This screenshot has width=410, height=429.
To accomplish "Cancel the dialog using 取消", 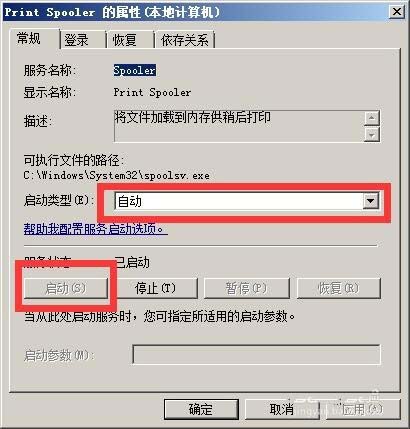I will pyautogui.click(x=282, y=409).
